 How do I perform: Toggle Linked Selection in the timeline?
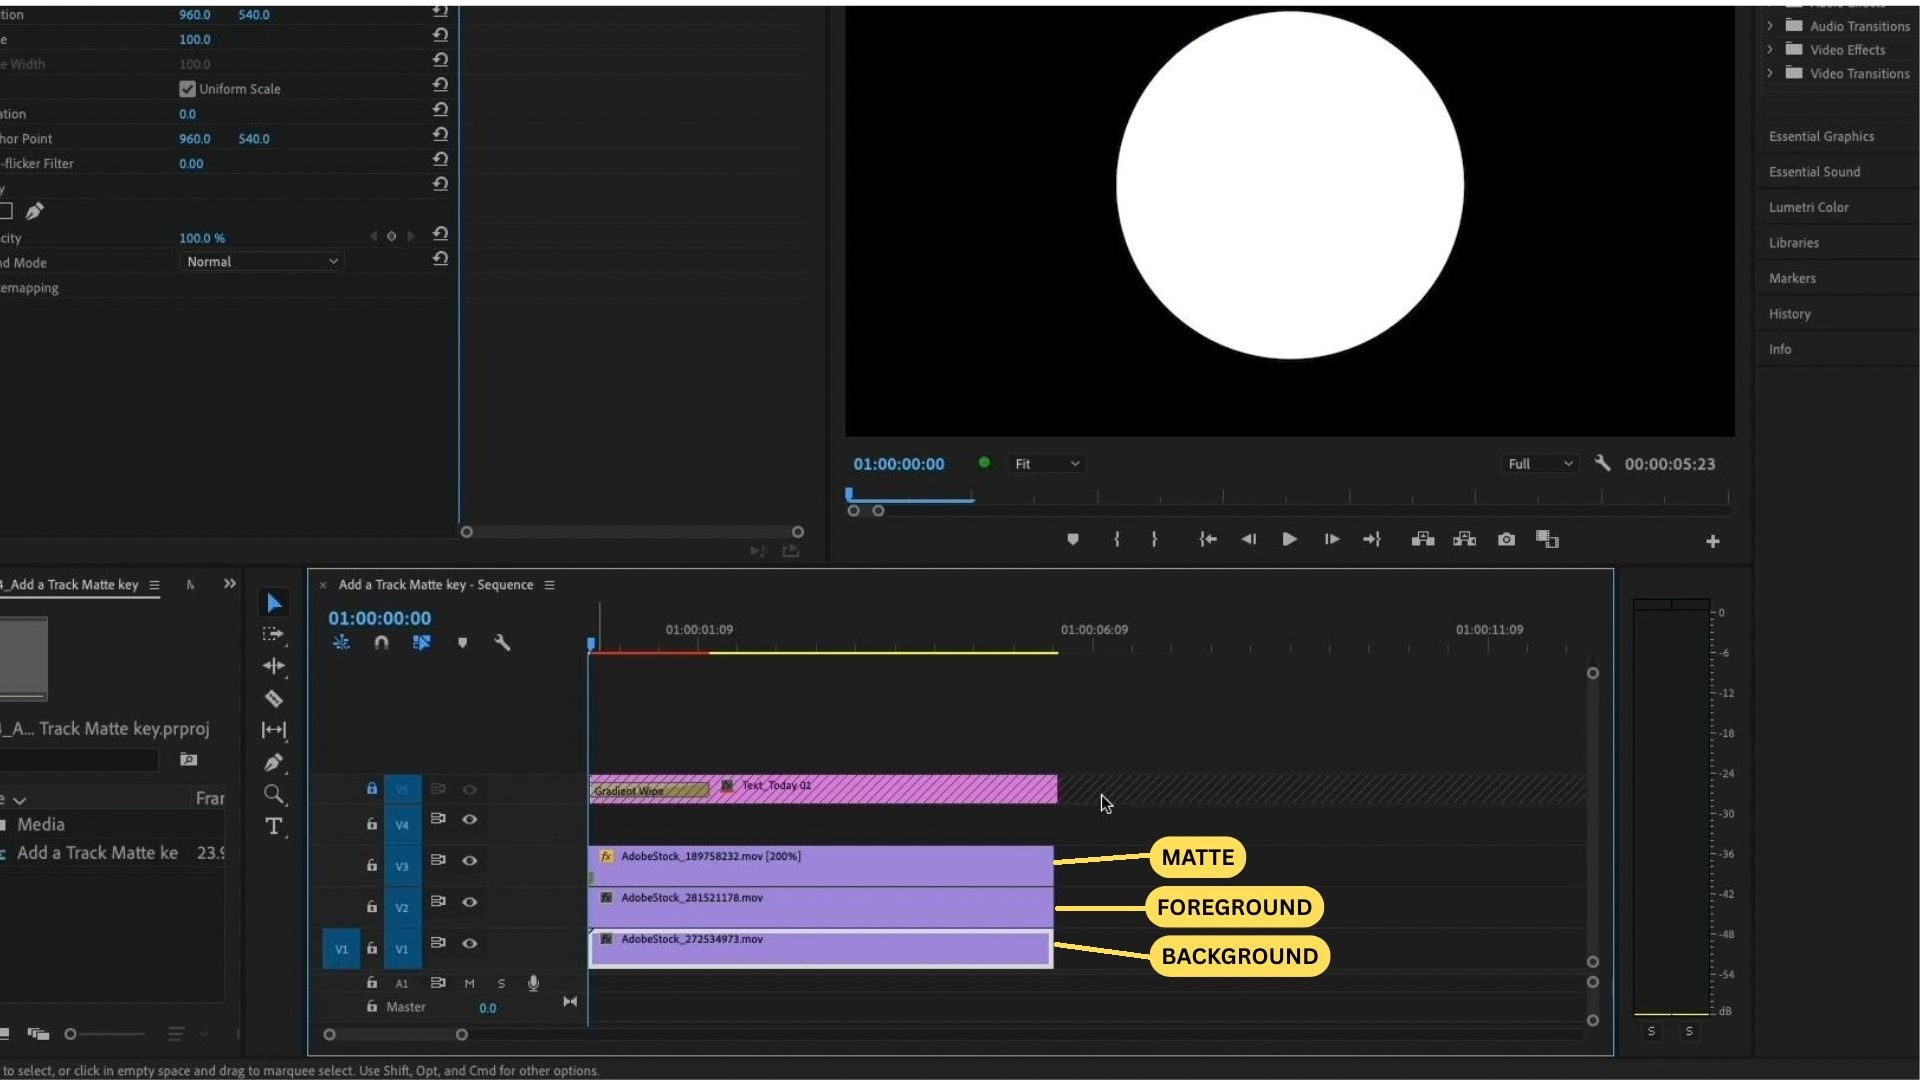coord(421,643)
